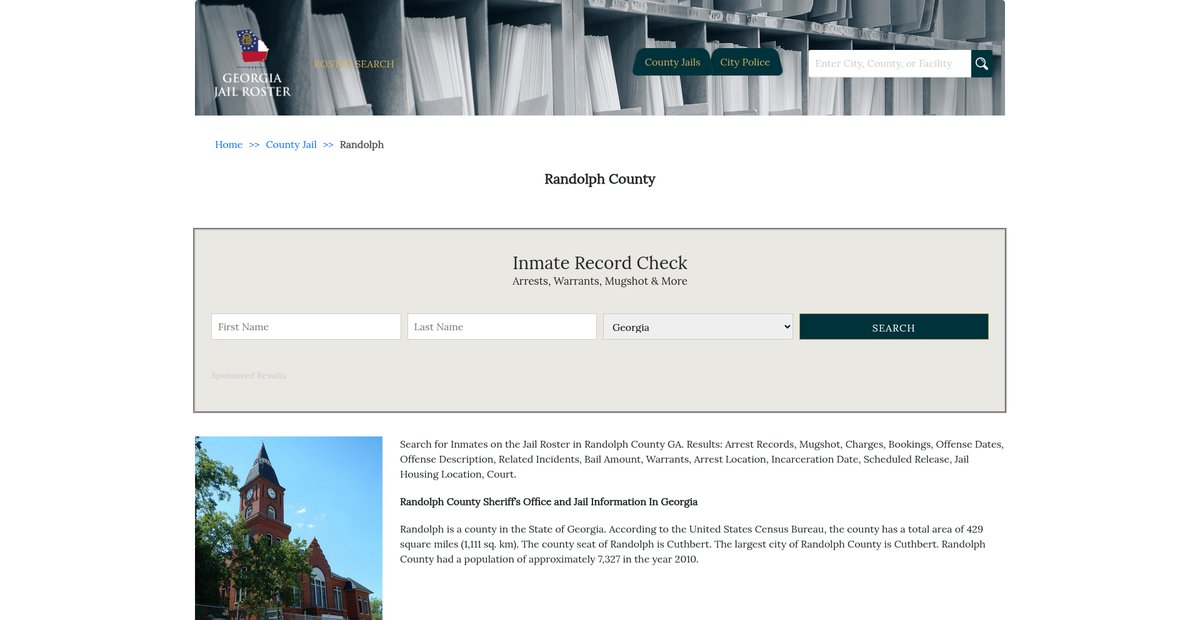This screenshot has height=620, width=1200.
Task: Click the Sponsored Results label
Action: pos(248,376)
